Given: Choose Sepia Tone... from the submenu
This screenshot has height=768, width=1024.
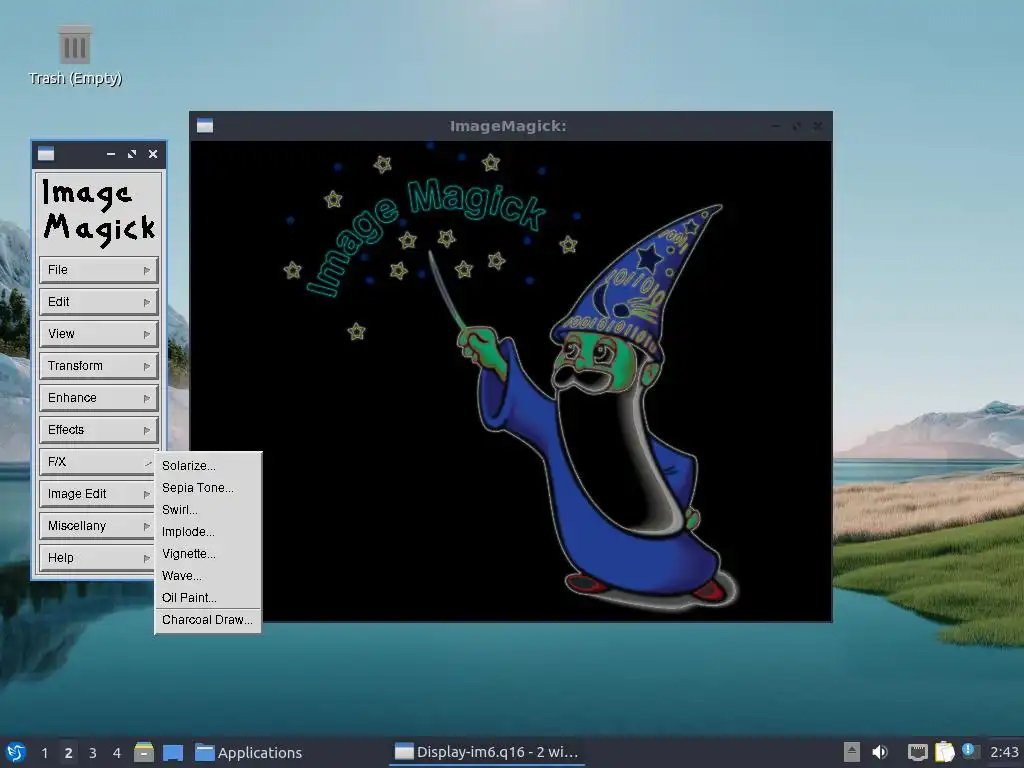Looking at the screenshot, I should click(x=208, y=488).
